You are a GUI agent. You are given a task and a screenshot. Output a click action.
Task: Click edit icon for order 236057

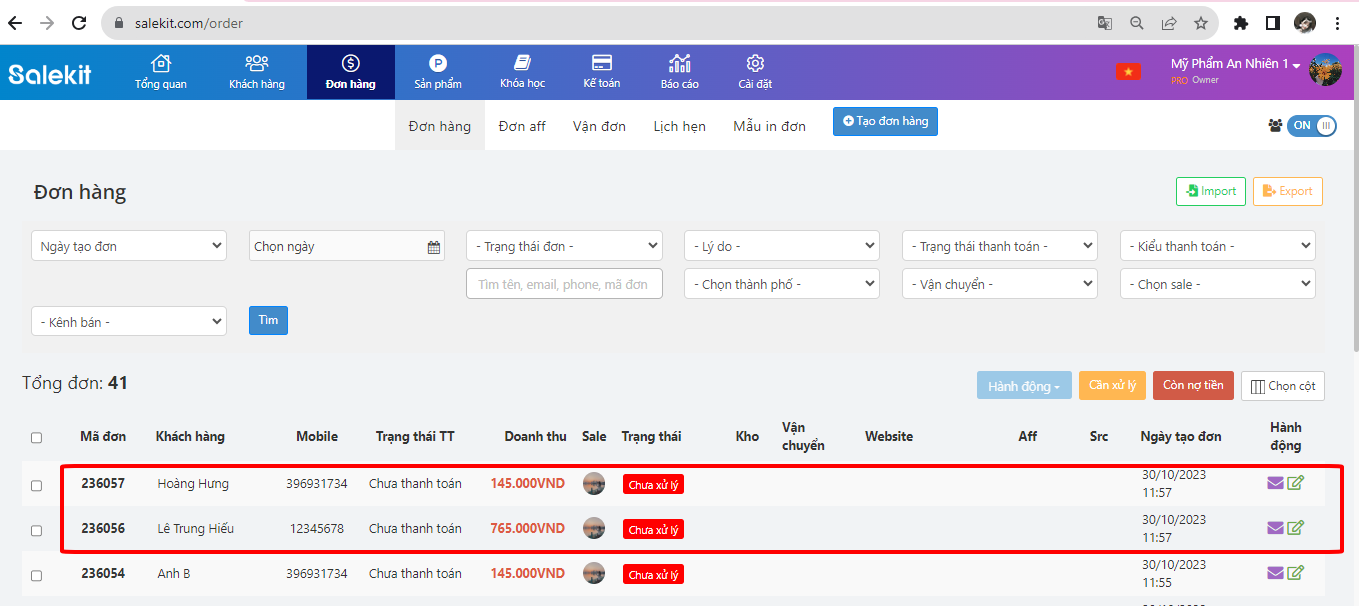(x=1296, y=483)
